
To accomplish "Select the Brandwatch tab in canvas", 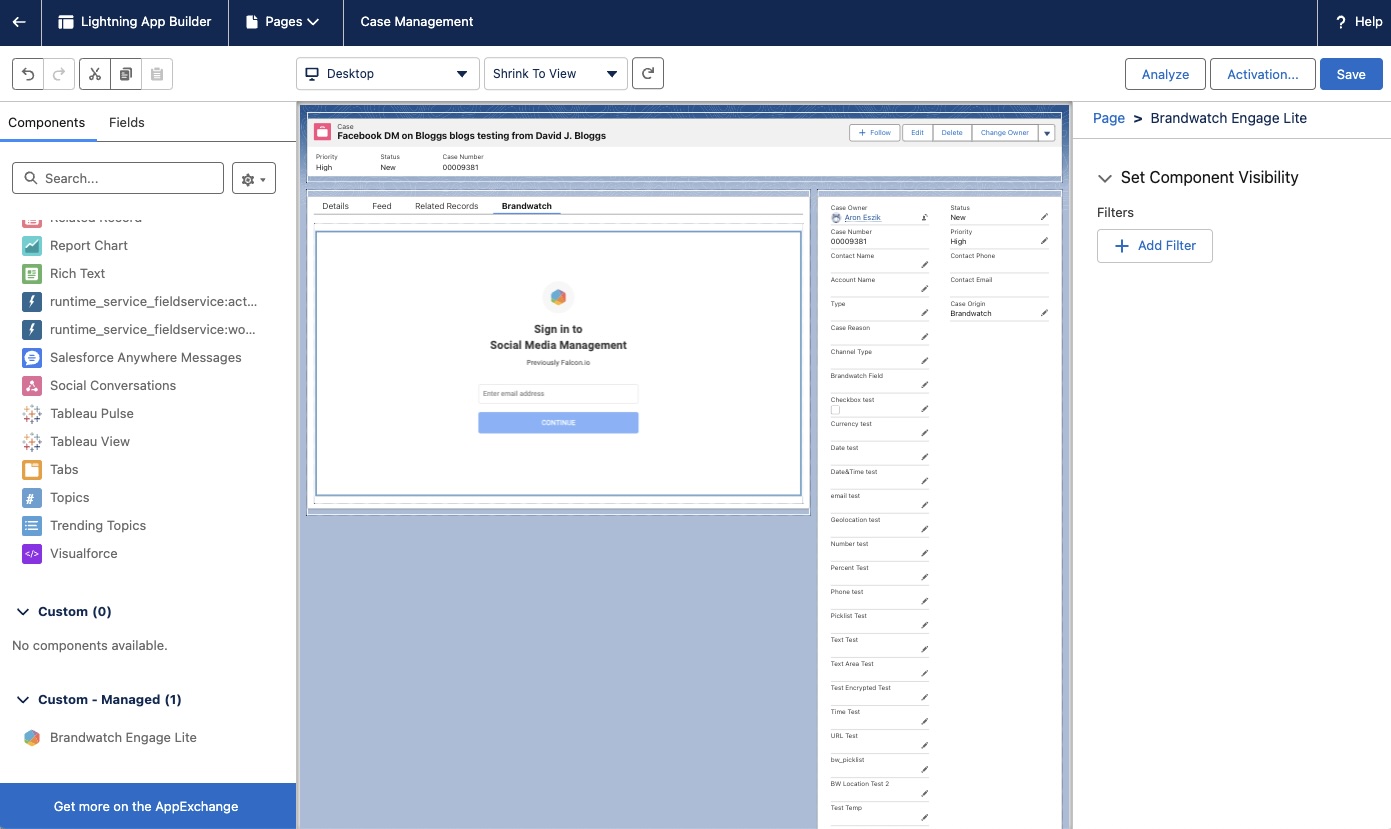I will (526, 206).
